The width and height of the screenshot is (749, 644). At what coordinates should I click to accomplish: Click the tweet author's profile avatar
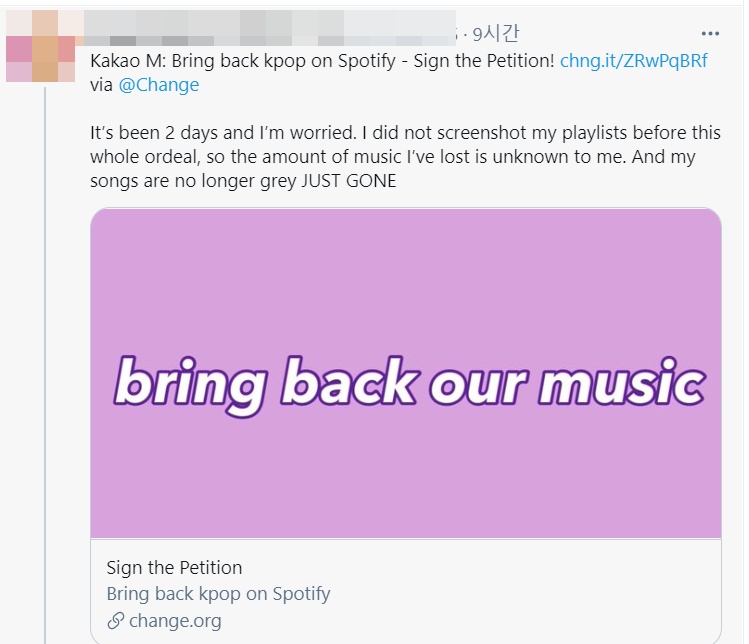pyautogui.click(x=40, y=45)
